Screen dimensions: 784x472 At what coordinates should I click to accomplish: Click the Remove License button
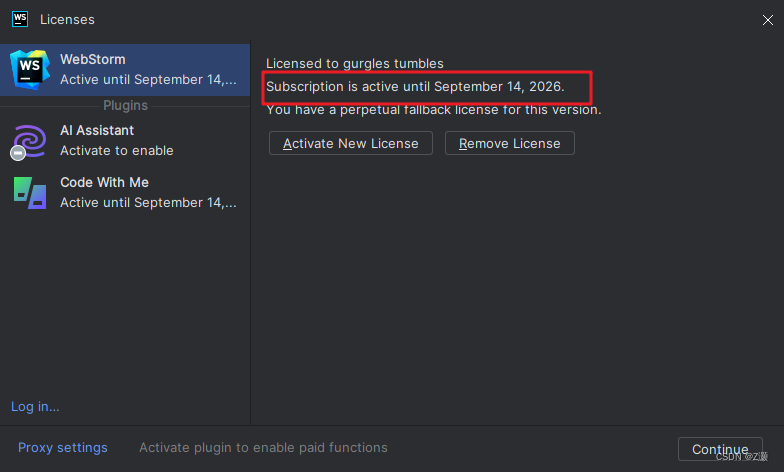pyautogui.click(x=510, y=144)
